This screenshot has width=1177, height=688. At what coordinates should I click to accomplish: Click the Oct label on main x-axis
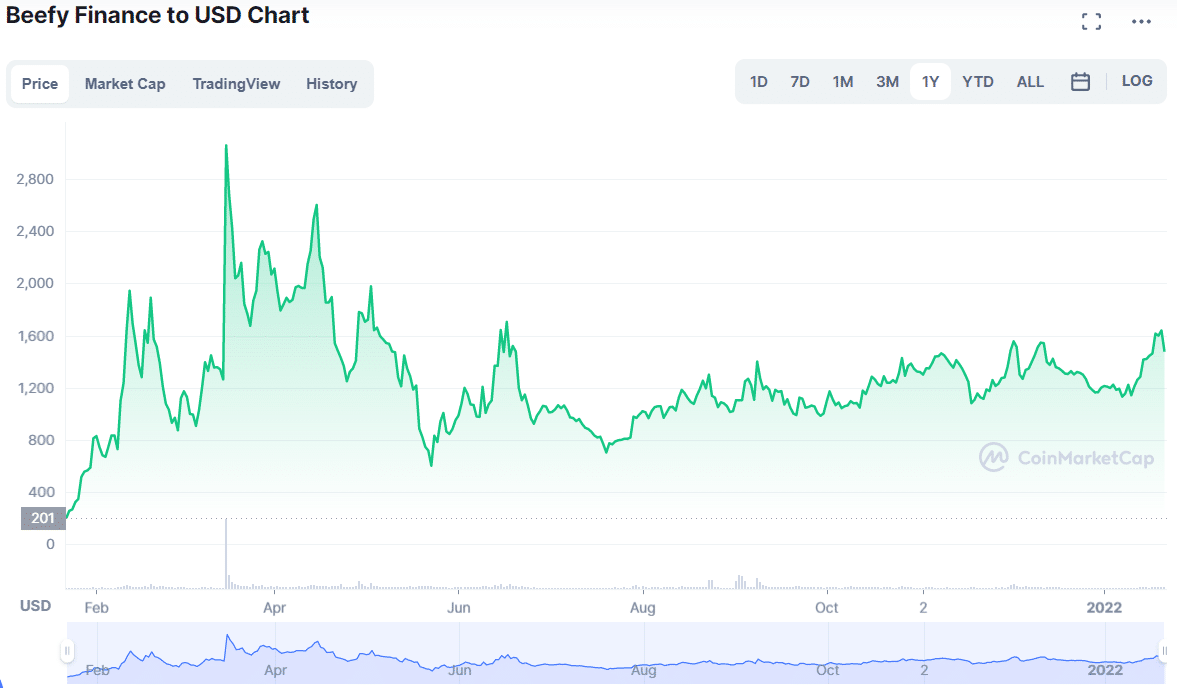[x=826, y=608]
